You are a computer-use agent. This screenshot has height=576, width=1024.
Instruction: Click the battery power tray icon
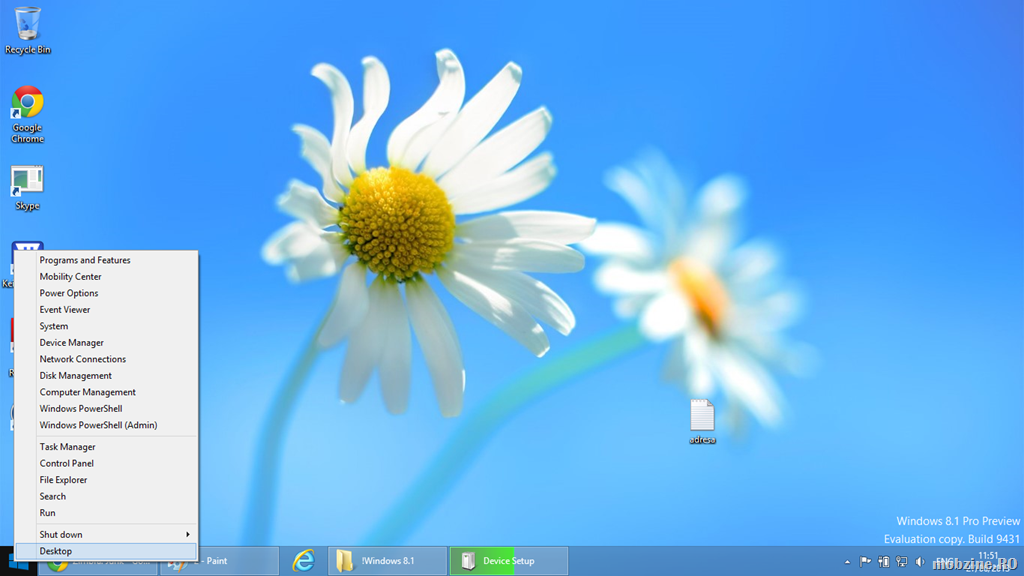pos(884,562)
